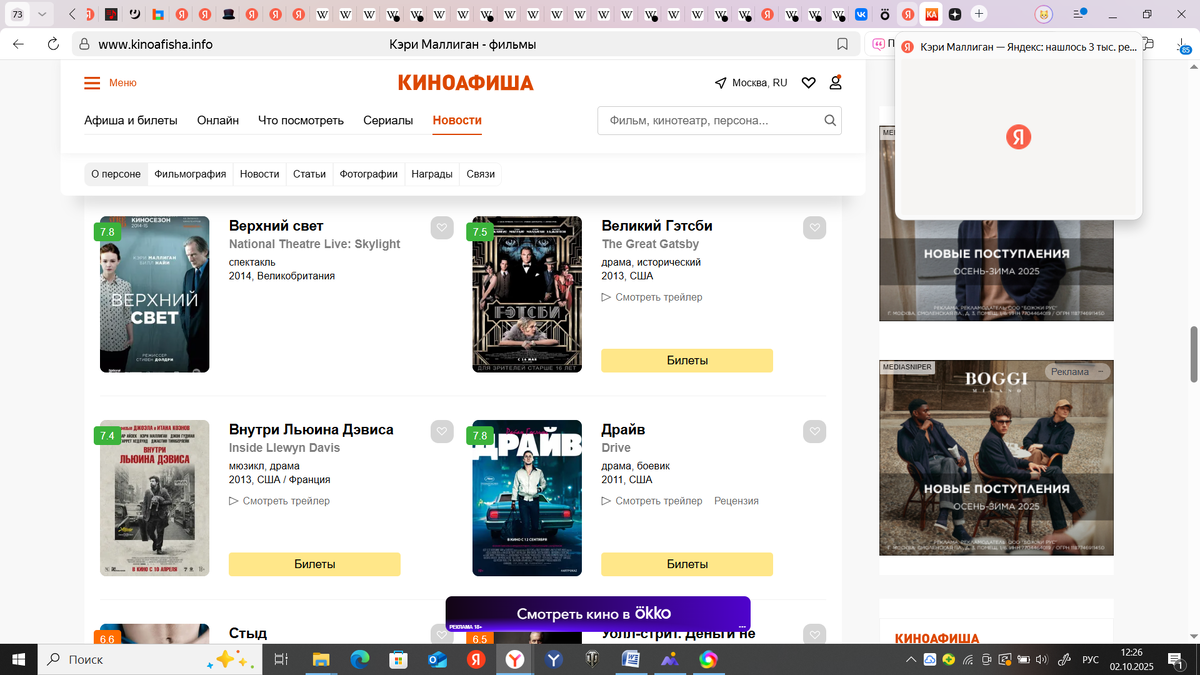The height and width of the screenshot is (675, 1200).
Task: Open the Великий Гэтсби poster thumbnail
Action: (527, 294)
